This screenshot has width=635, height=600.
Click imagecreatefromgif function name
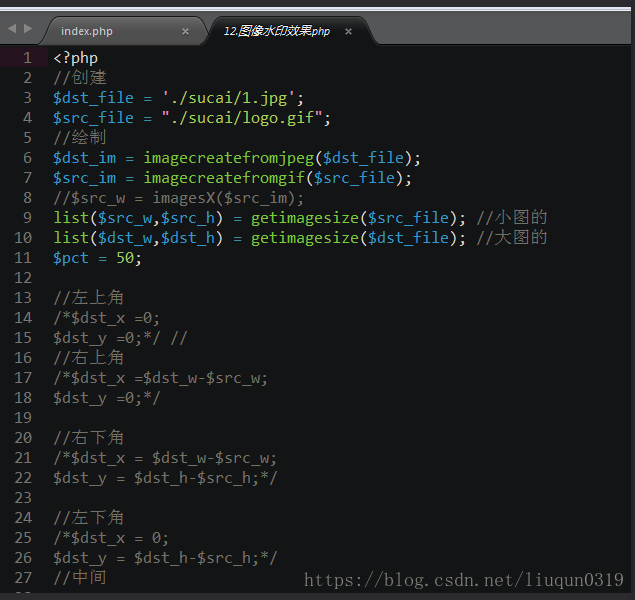(x=224, y=178)
